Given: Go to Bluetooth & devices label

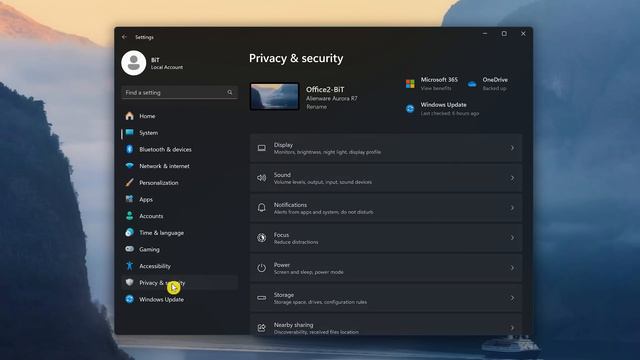Looking at the screenshot, I should 165,149.
